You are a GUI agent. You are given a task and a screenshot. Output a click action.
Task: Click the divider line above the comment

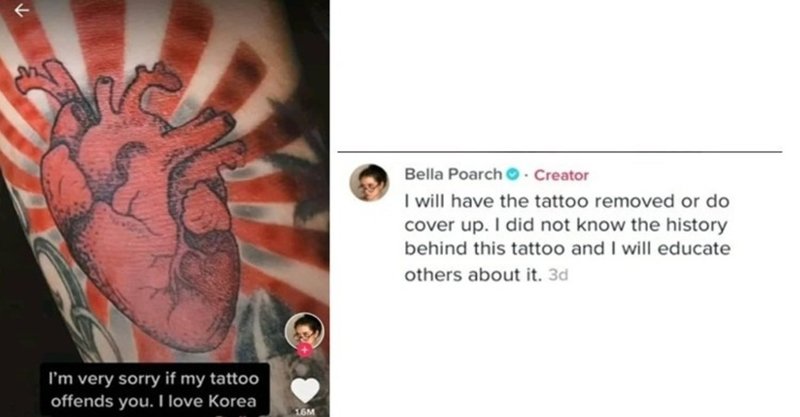(x=560, y=152)
